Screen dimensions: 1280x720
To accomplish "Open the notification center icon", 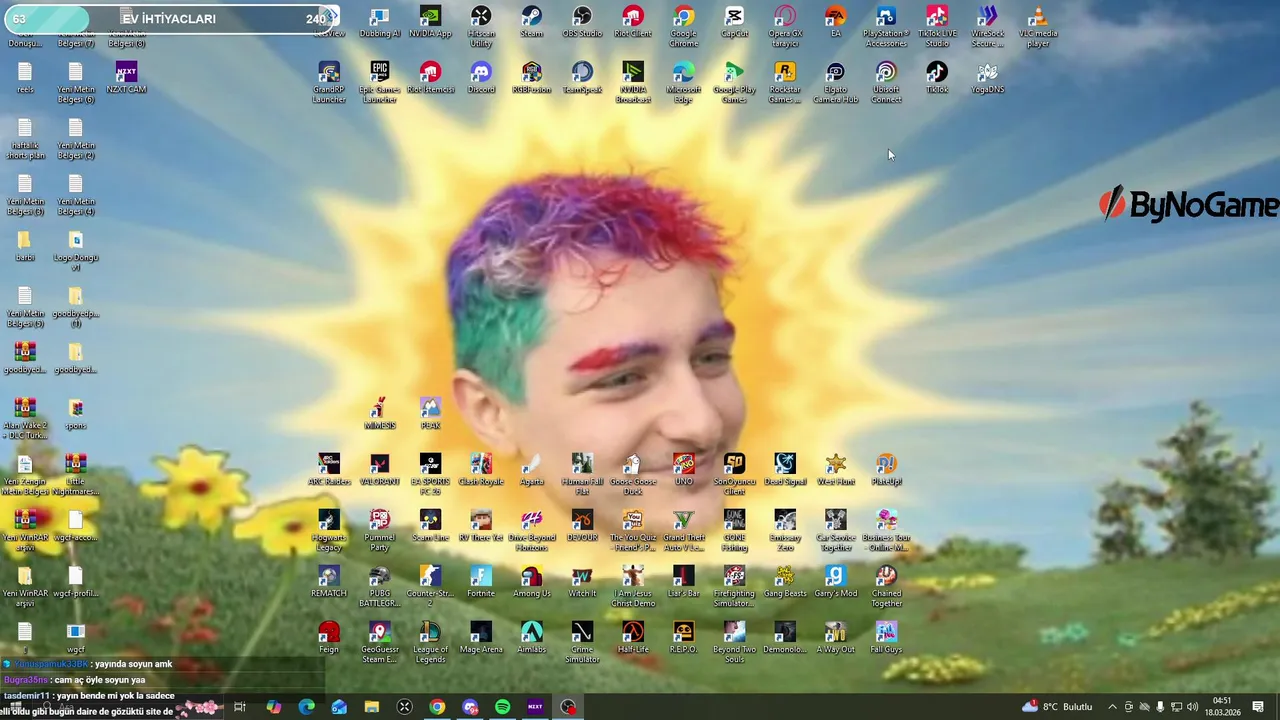I will point(1258,707).
